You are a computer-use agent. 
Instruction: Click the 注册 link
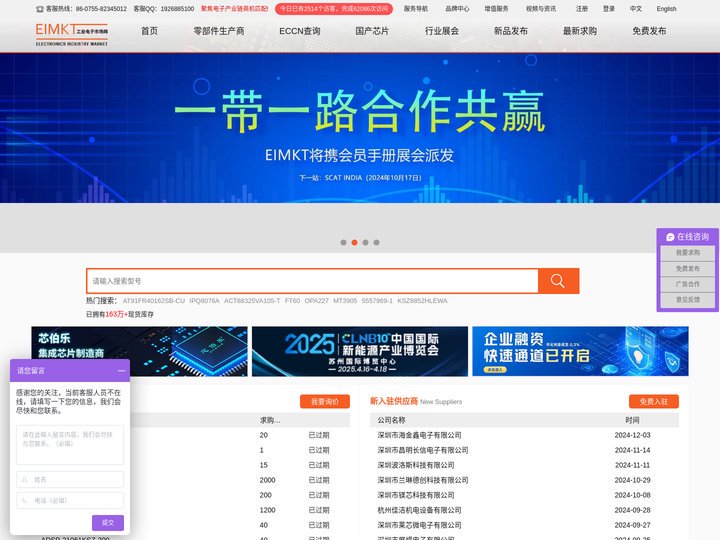[x=582, y=9]
